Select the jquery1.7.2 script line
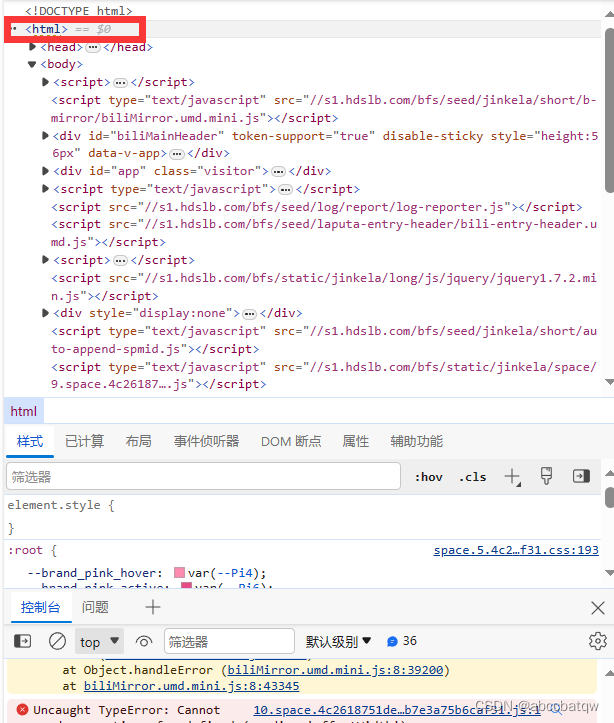Image resolution: width=614 pixels, height=723 pixels. click(323, 287)
